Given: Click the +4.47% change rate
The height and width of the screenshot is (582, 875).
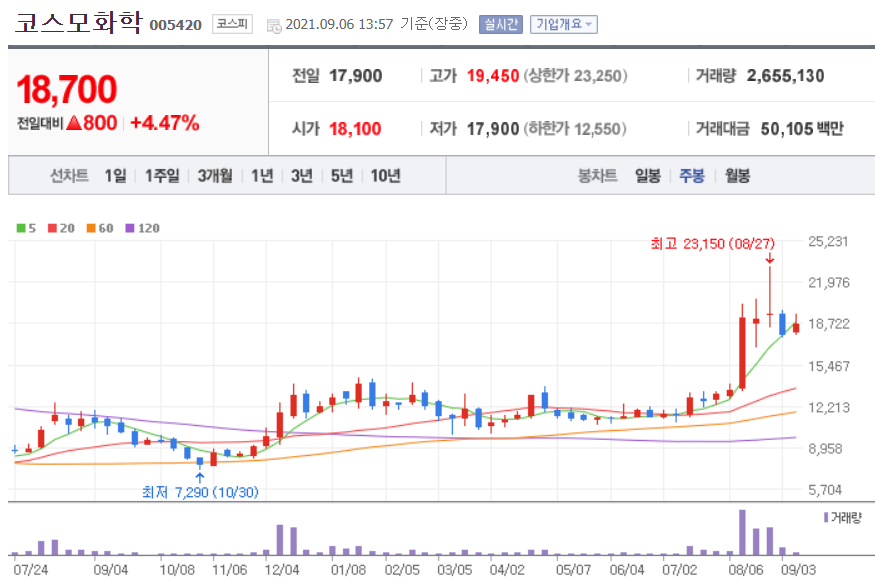Looking at the screenshot, I should point(165,123).
